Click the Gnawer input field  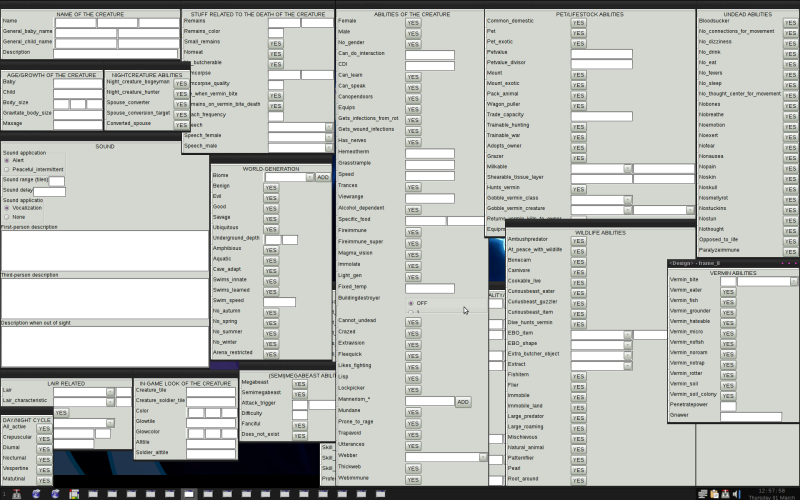(x=751, y=417)
